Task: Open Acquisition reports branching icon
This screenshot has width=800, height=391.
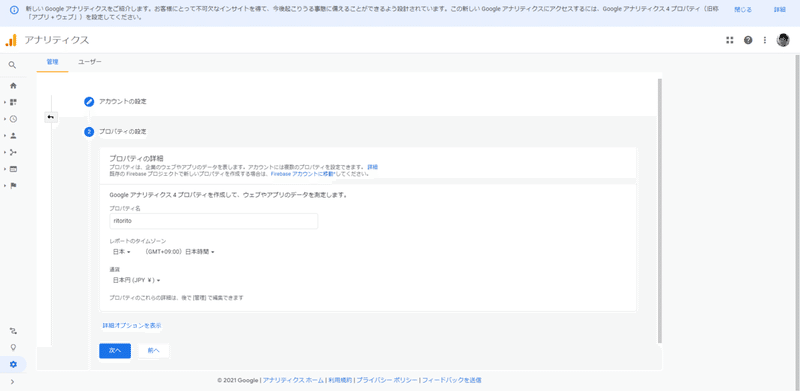Action: tap(13, 152)
